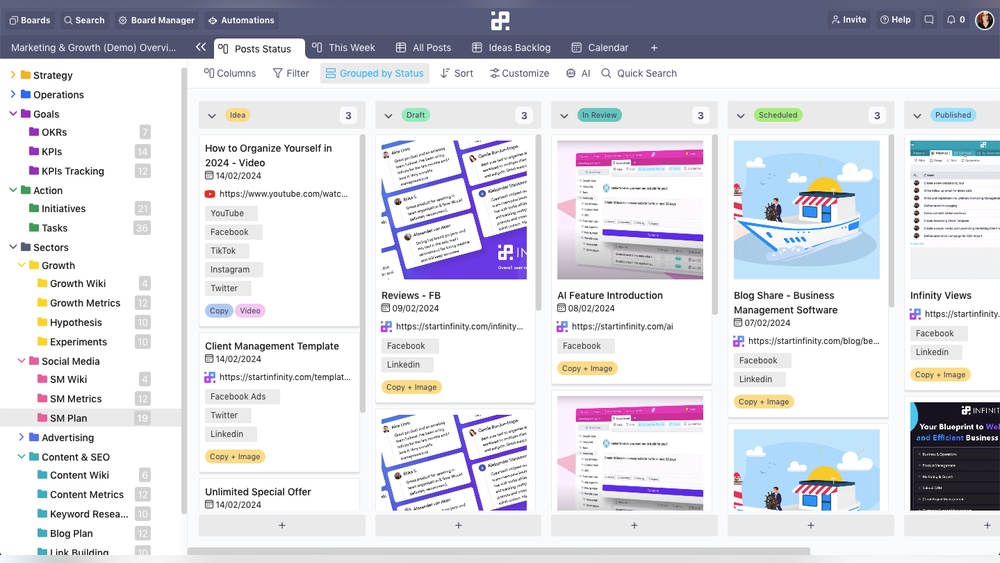Screen dimensions: 1000x563
Task: Open the Customize options
Action: tap(519, 73)
